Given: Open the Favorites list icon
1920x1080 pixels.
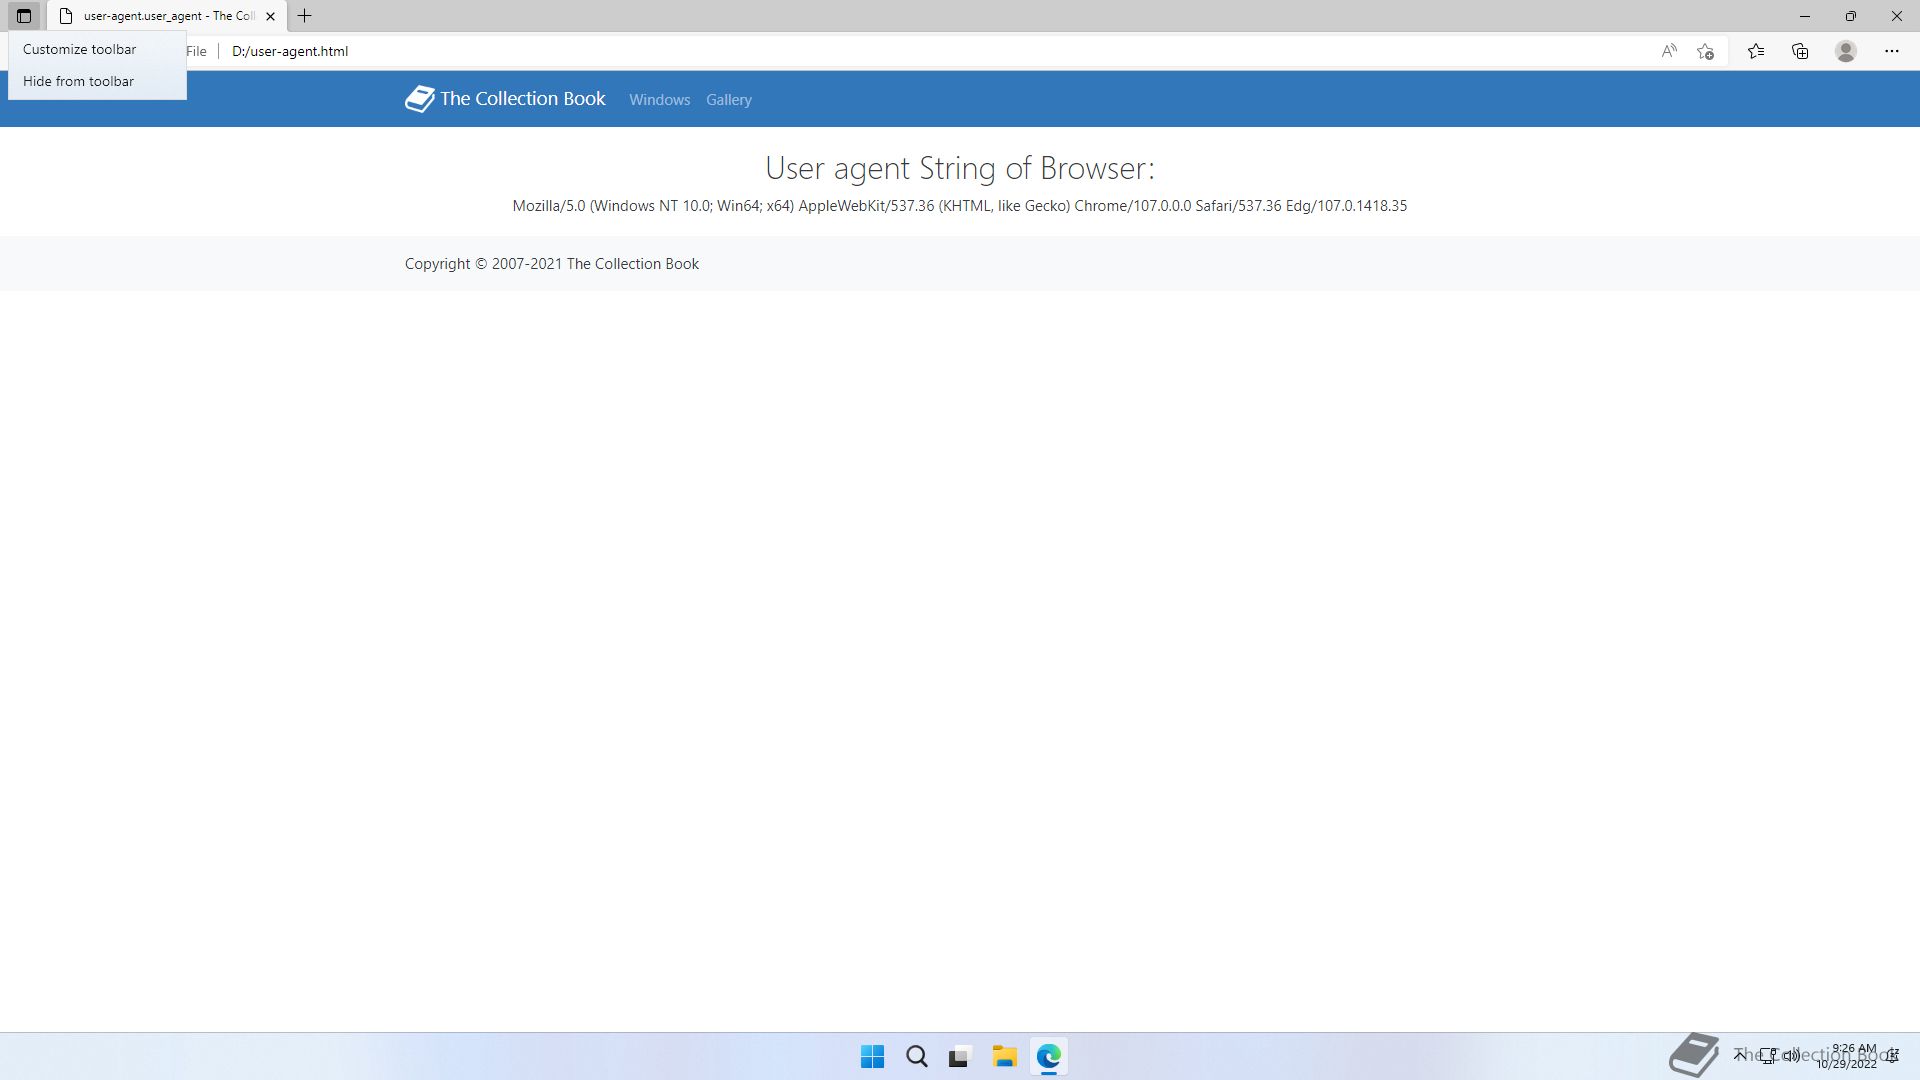Looking at the screenshot, I should (1756, 51).
